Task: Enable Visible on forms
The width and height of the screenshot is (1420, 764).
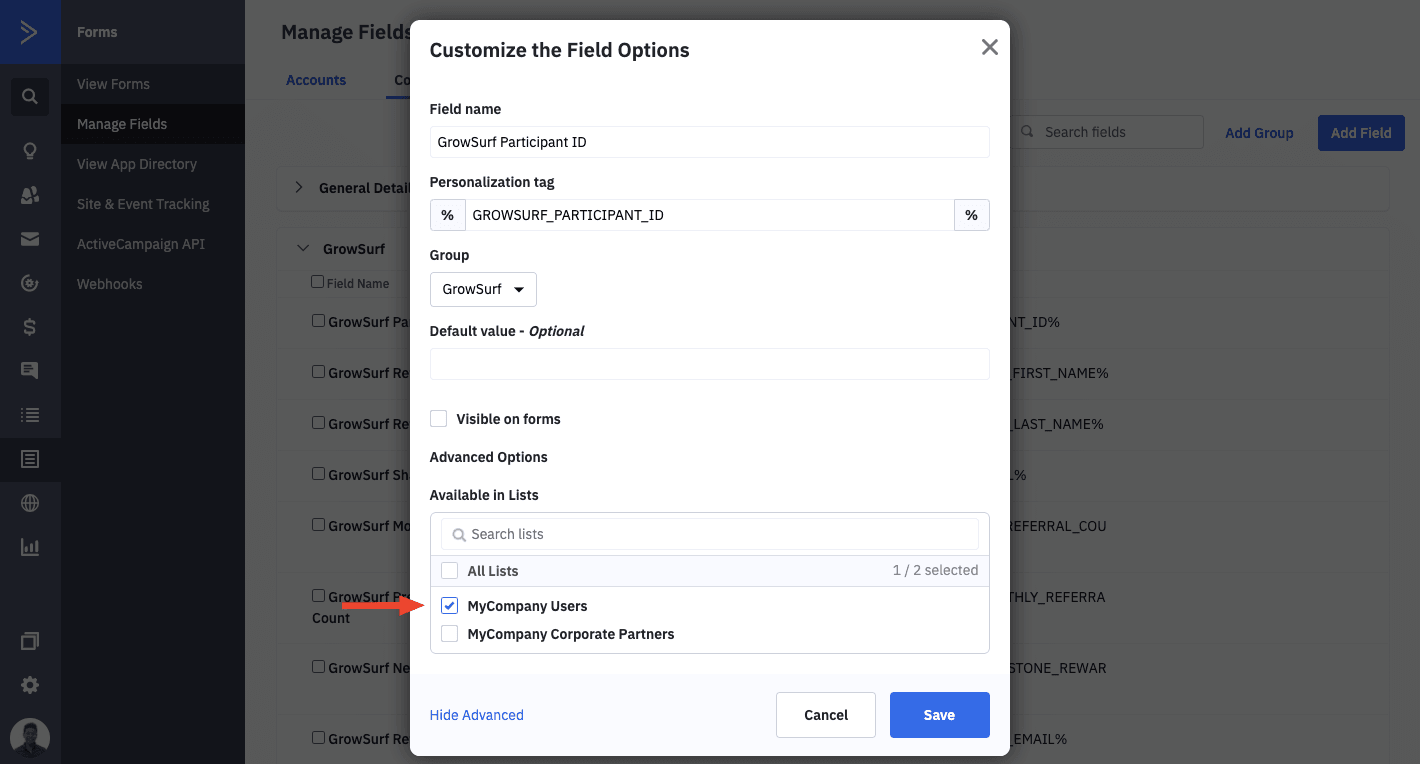Action: tap(438, 418)
